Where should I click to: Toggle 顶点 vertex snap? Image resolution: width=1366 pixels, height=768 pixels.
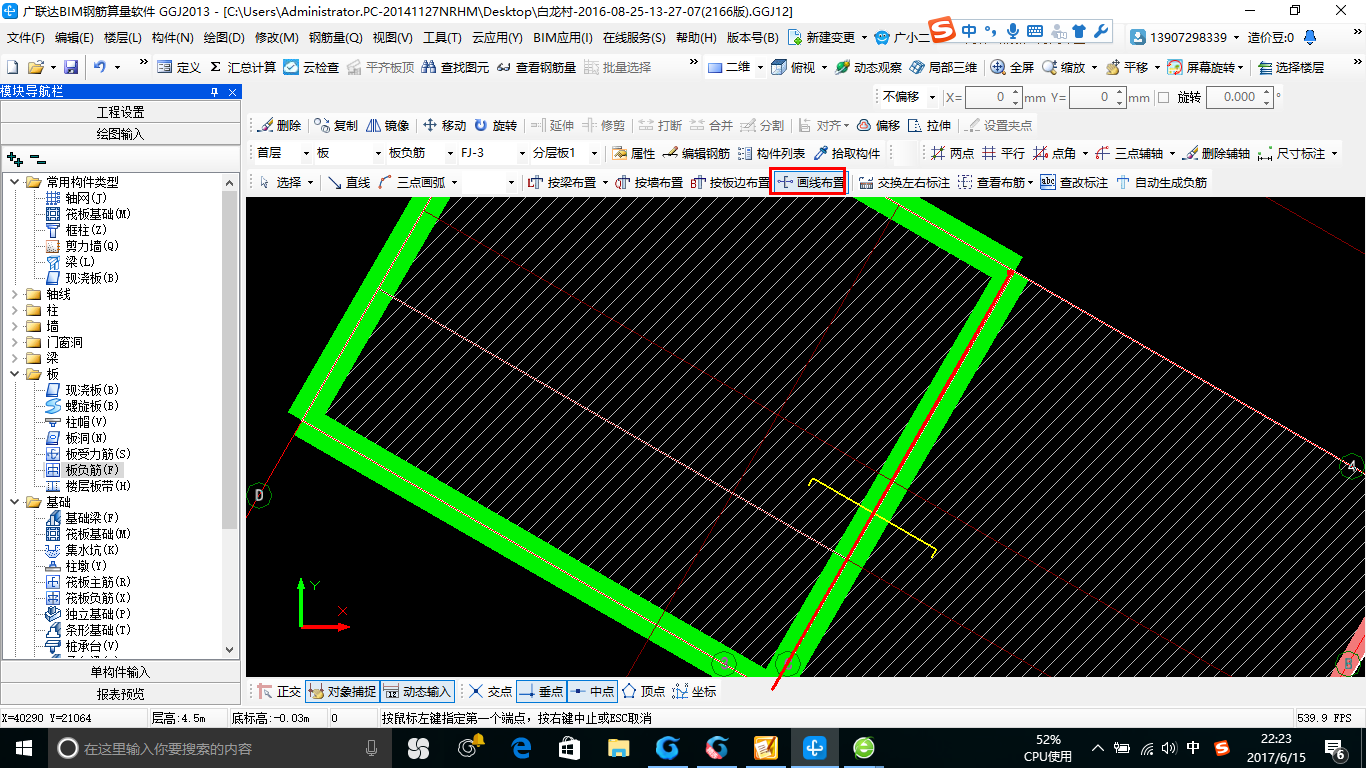coord(643,691)
